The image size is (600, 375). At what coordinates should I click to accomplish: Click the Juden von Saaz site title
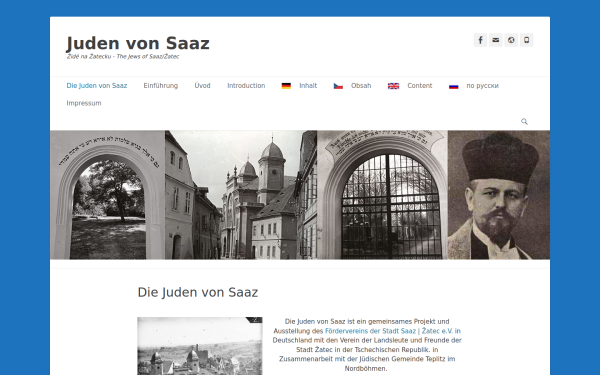click(138, 43)
